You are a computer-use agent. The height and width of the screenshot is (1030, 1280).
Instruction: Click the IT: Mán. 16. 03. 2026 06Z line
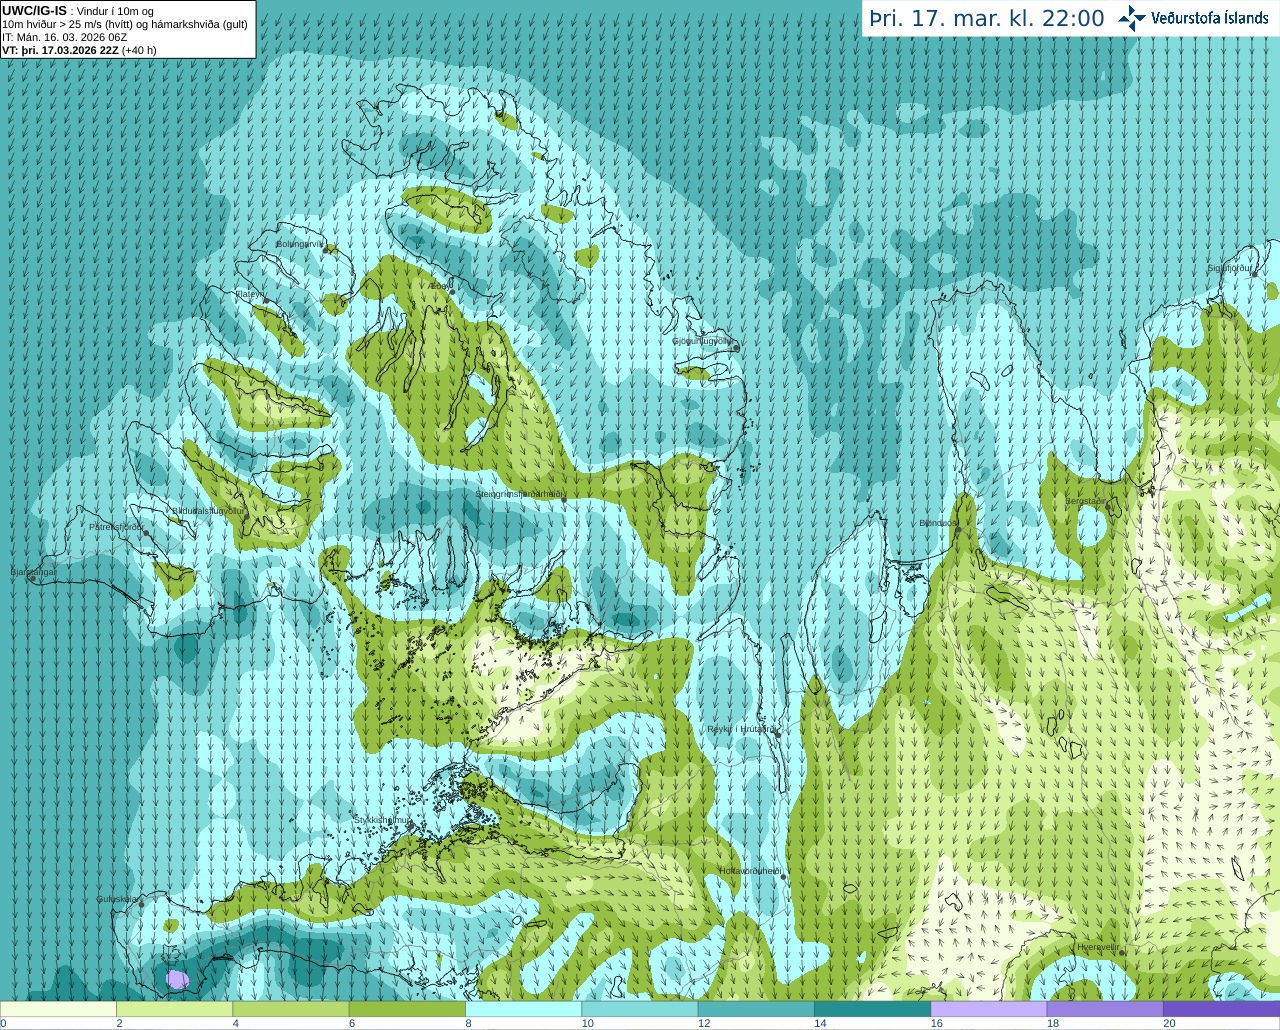click(65, 37)
